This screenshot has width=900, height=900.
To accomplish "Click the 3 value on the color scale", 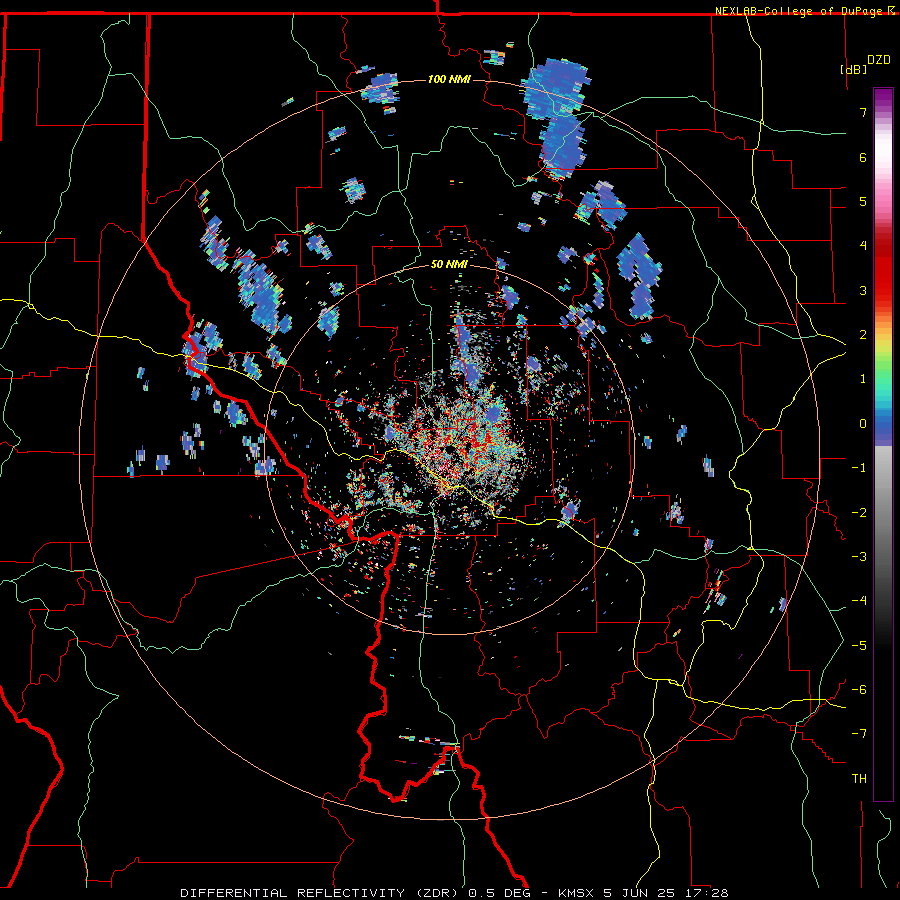I will (863, 290).
